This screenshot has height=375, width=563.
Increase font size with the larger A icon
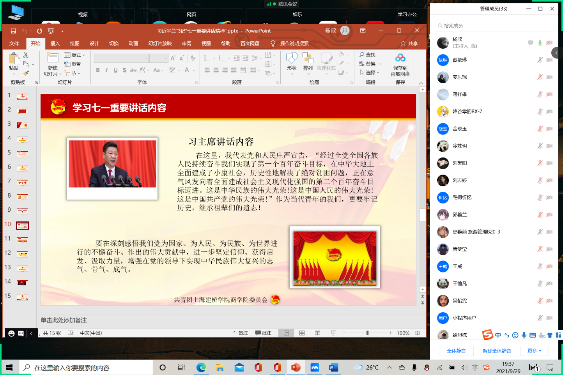(x=173, y=58)
